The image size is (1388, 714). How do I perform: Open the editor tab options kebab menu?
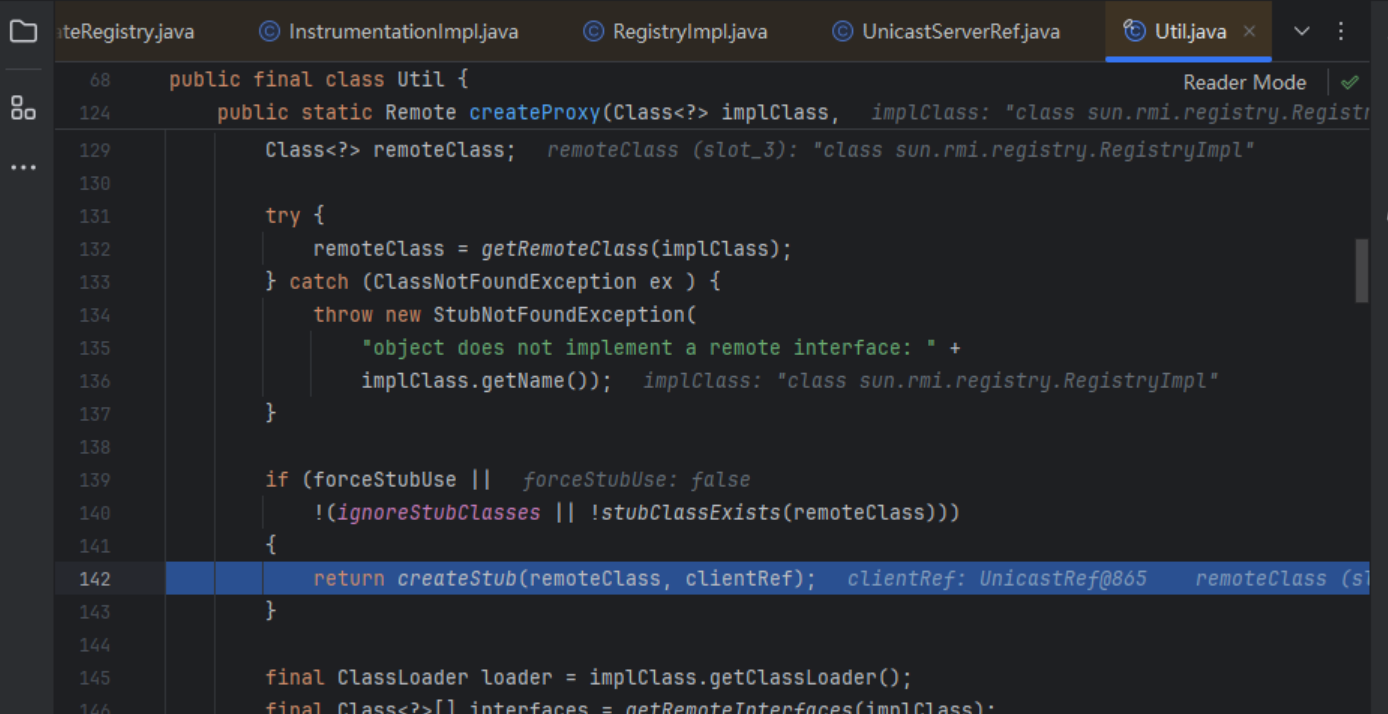pos(1341,31)
